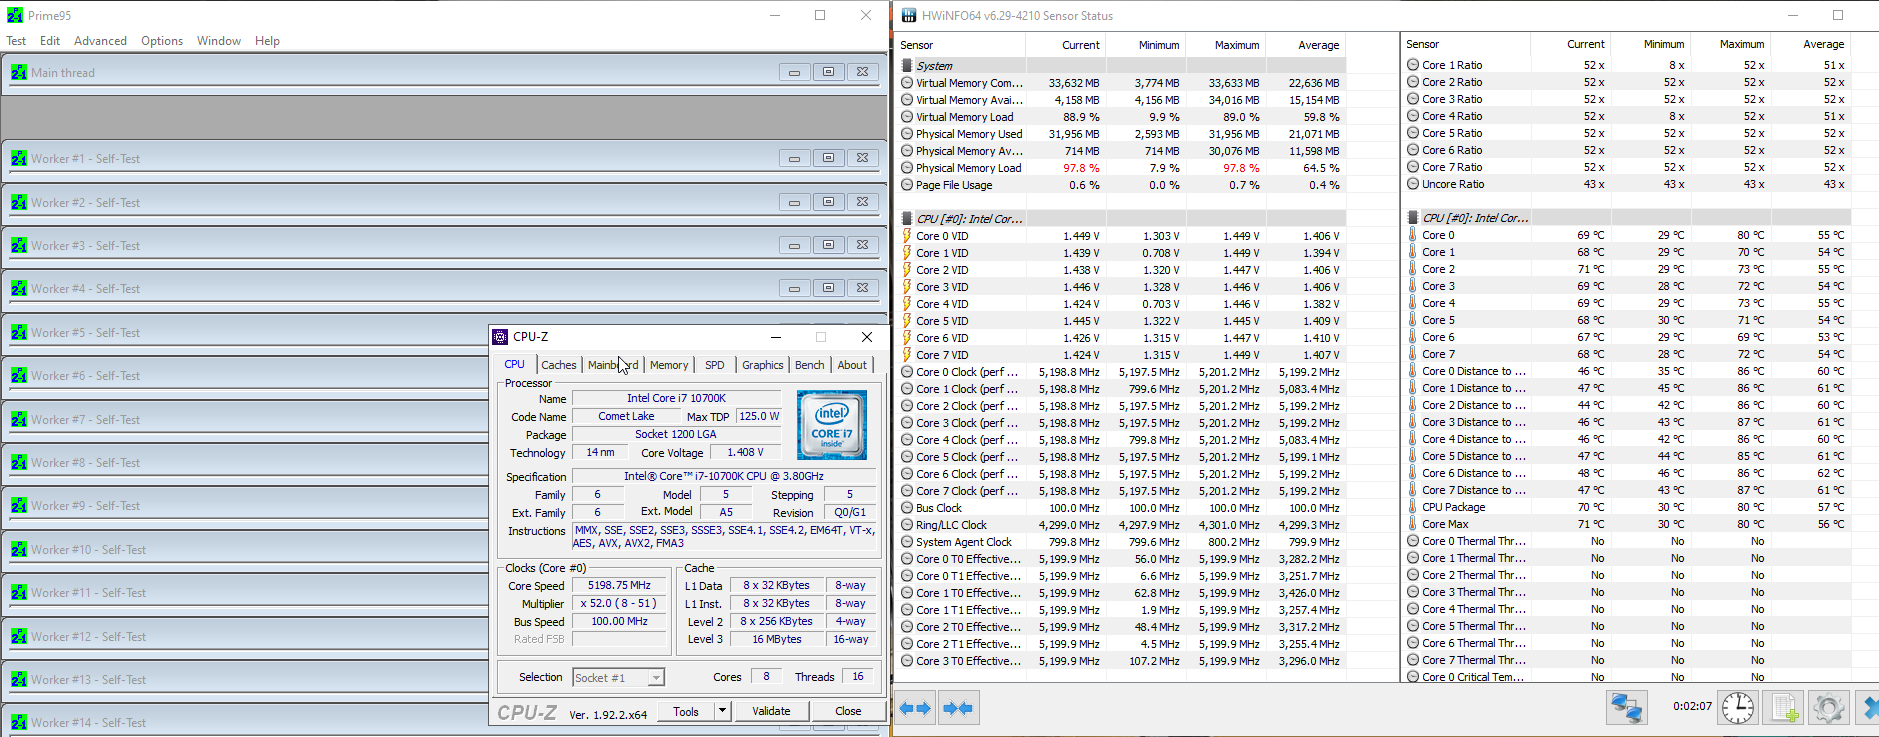Select the Core 4 Ratio sensor row

pyautogui.click(x=1627, y=116)
